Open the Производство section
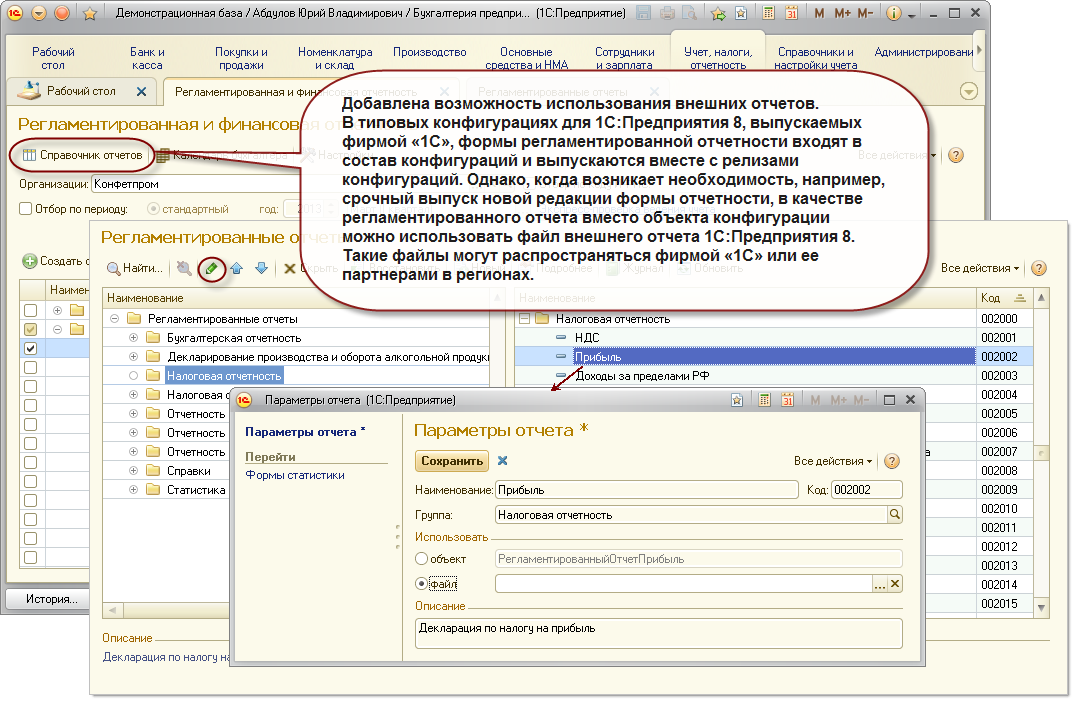Viewport: 1073px width, 702px height. (x=430, y=52)
